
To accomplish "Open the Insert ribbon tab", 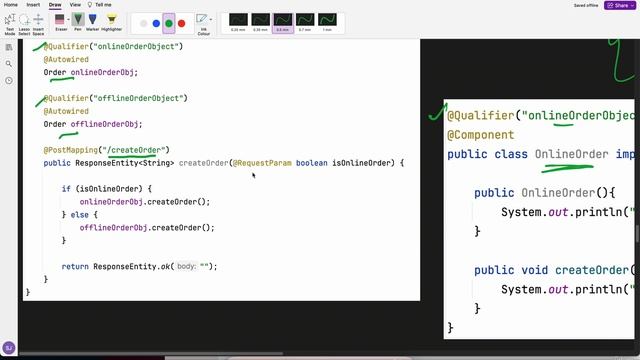I will click(x=33, y=5).
